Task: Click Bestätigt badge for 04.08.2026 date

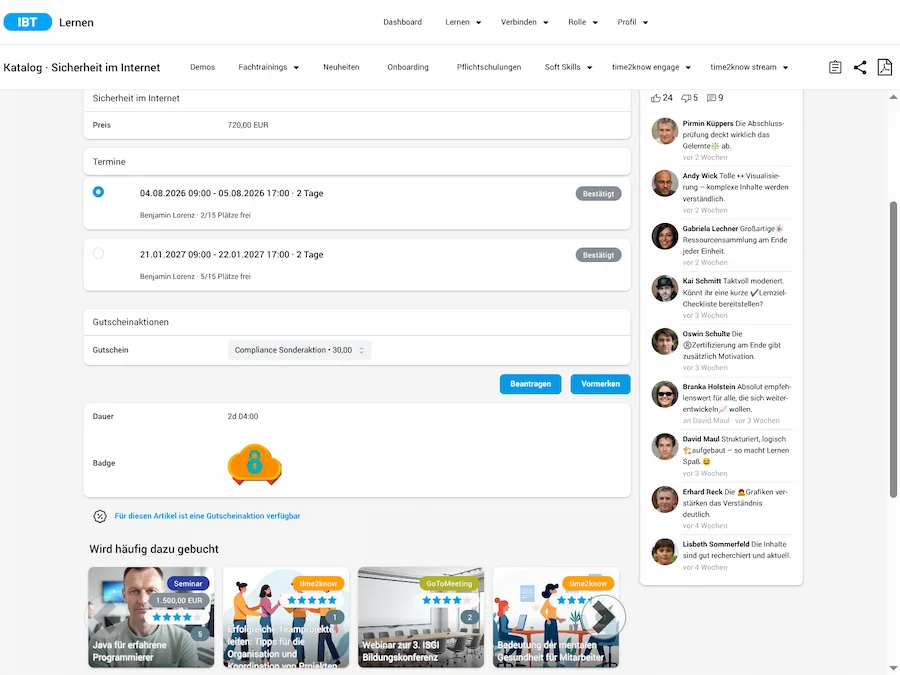Action: click(x=598, y=193)
